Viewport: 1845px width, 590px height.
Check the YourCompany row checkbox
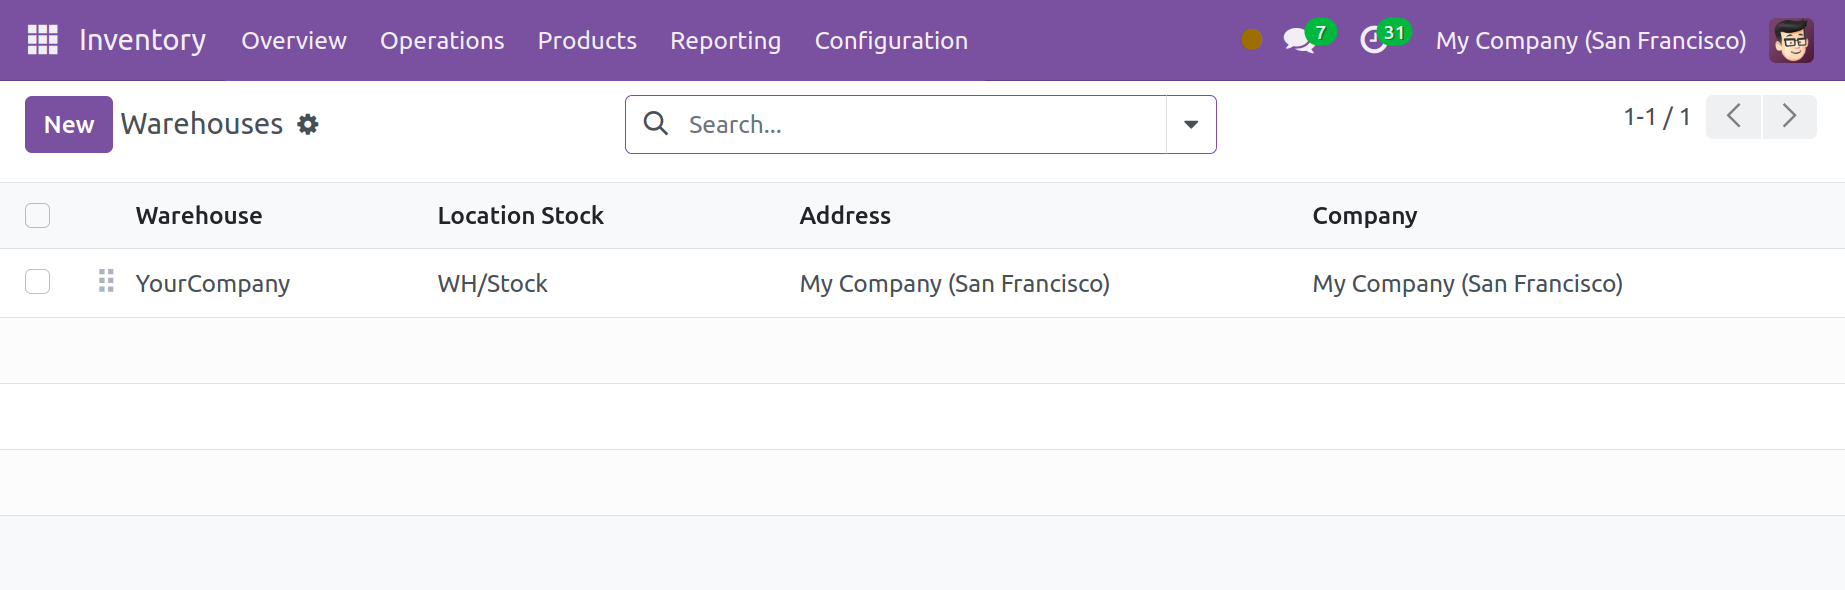(x=38, y=283)
